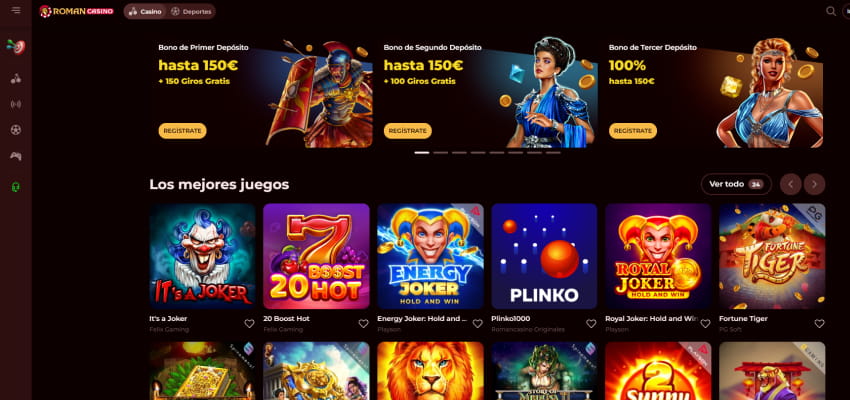This screenshot has width=850, height=400.
Task: Switch to the Deportes tab
Action: click(x=191, y=11)
